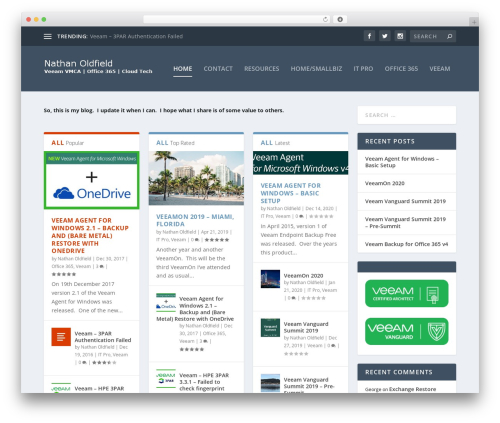The image size is (500, 423).
Task: Visit the Facebook social icon
Action: point(369,36)
